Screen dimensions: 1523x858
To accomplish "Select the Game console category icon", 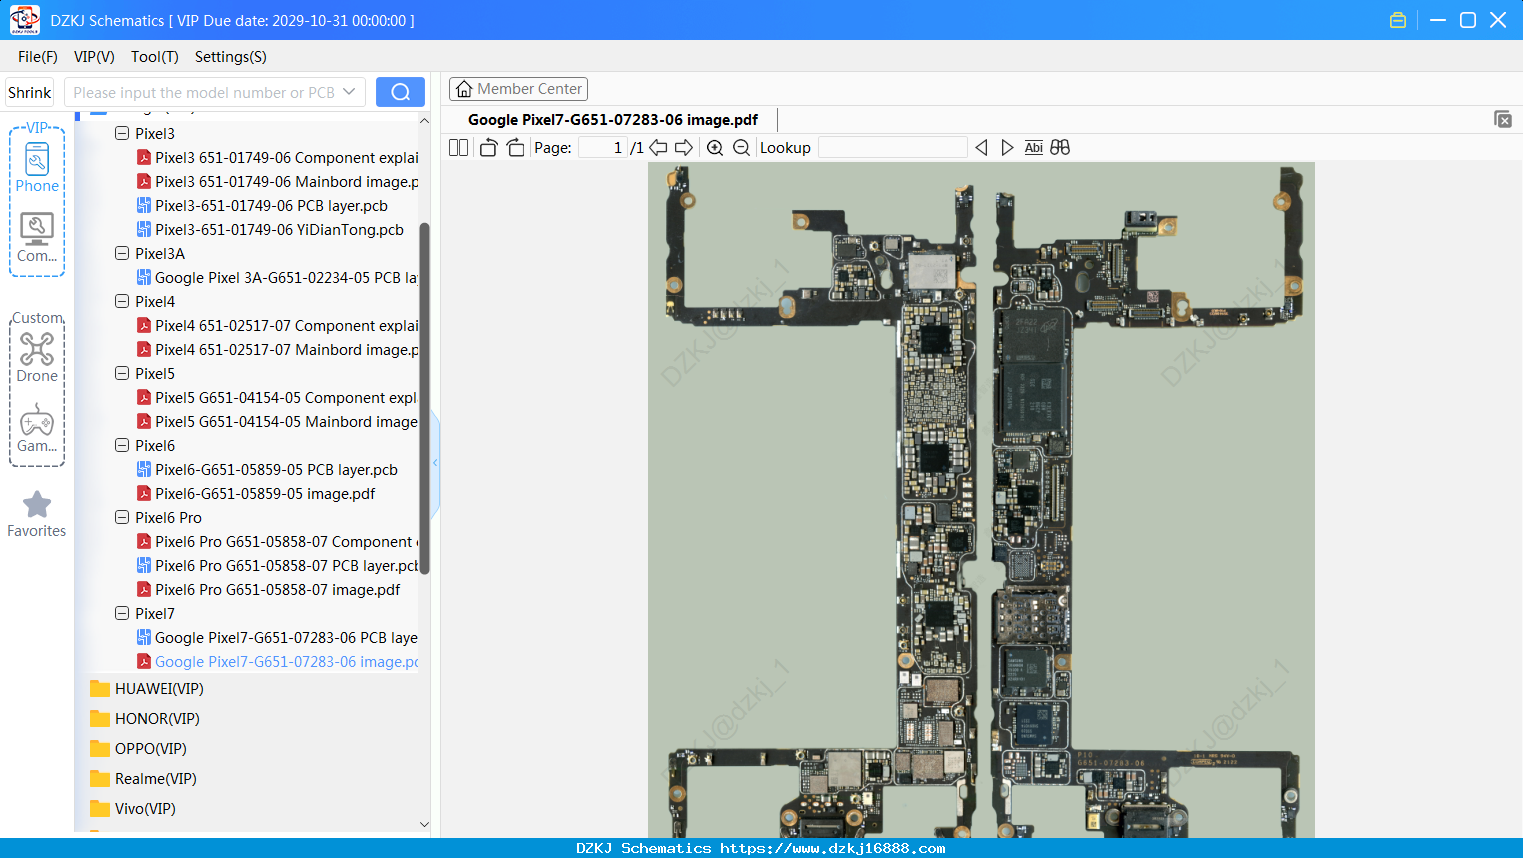I will [37, 428].
